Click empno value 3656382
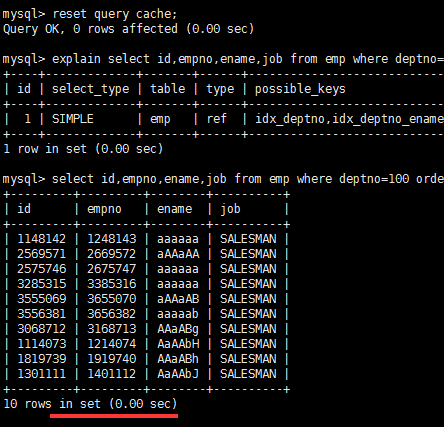 [x=112, y=314]
